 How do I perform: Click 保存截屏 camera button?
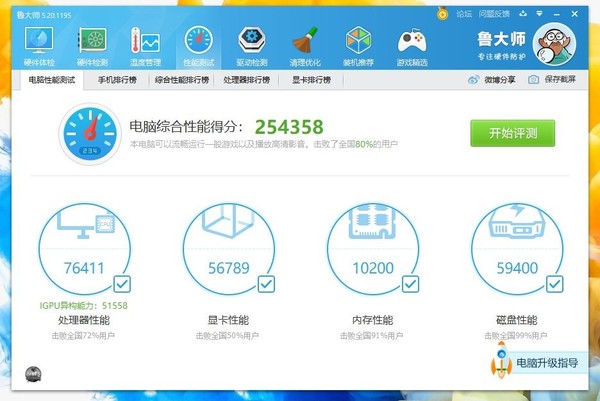tap(552, 79)
